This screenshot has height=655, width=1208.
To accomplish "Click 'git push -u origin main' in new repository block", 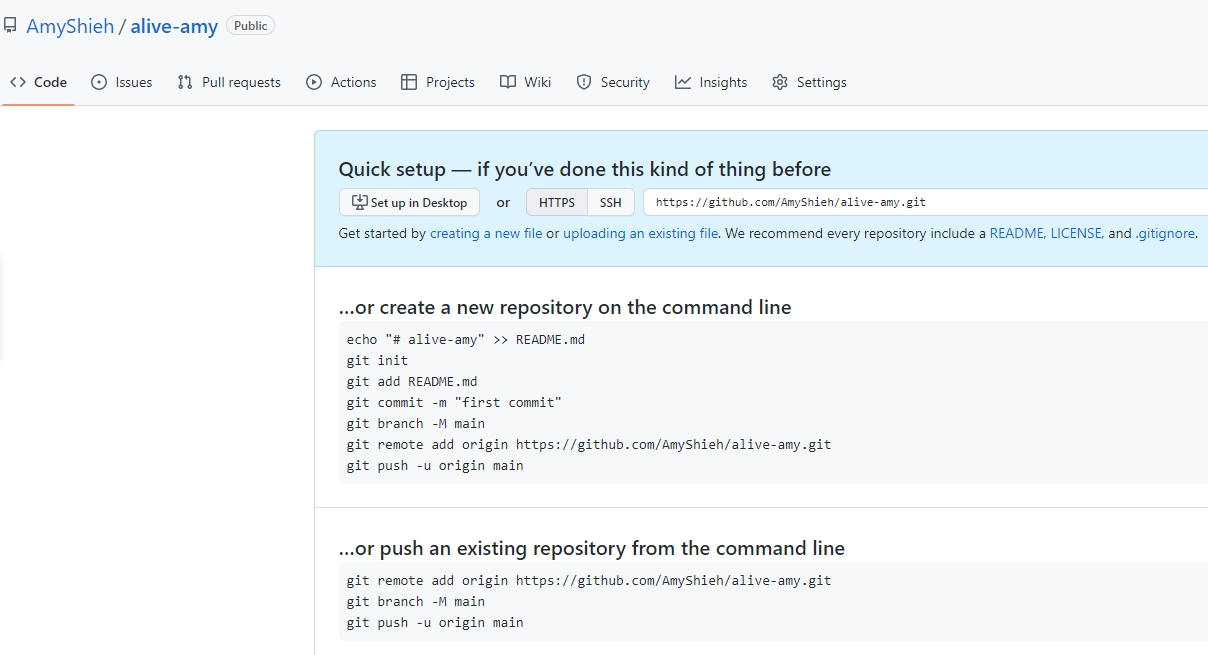I will click(x=435, y=465).
